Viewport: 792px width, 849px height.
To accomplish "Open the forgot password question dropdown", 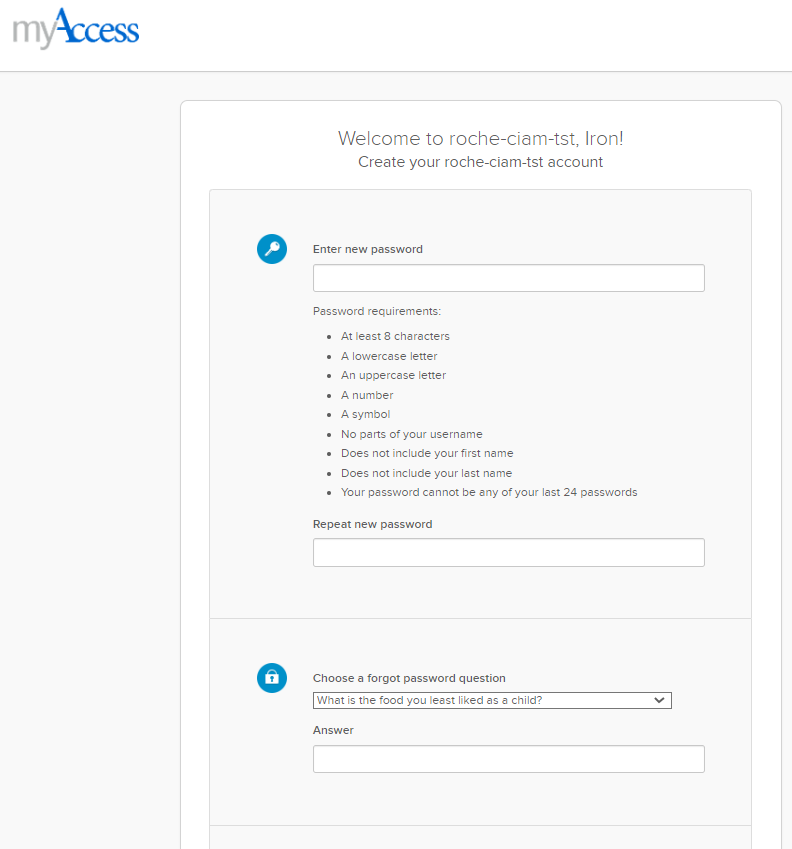I will [492, 700].
